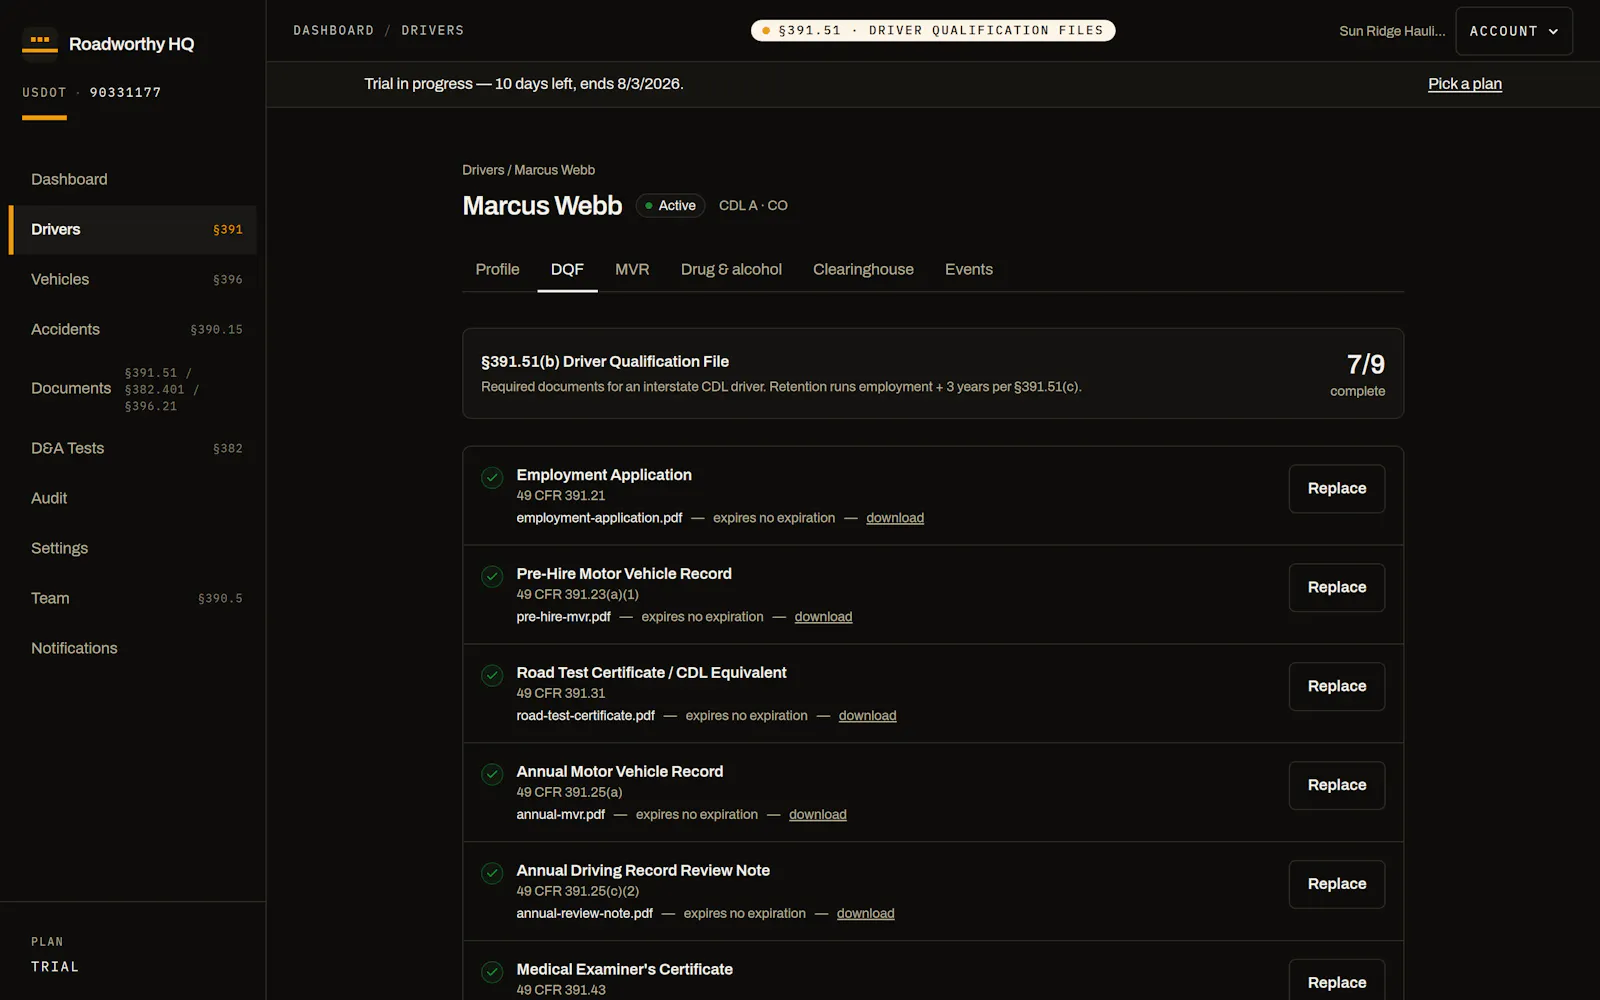Viewport: 1600px width, 1000px height.
Task: Replace the Medical Examiner's Certificate file
Action: tap(1337, 982)
